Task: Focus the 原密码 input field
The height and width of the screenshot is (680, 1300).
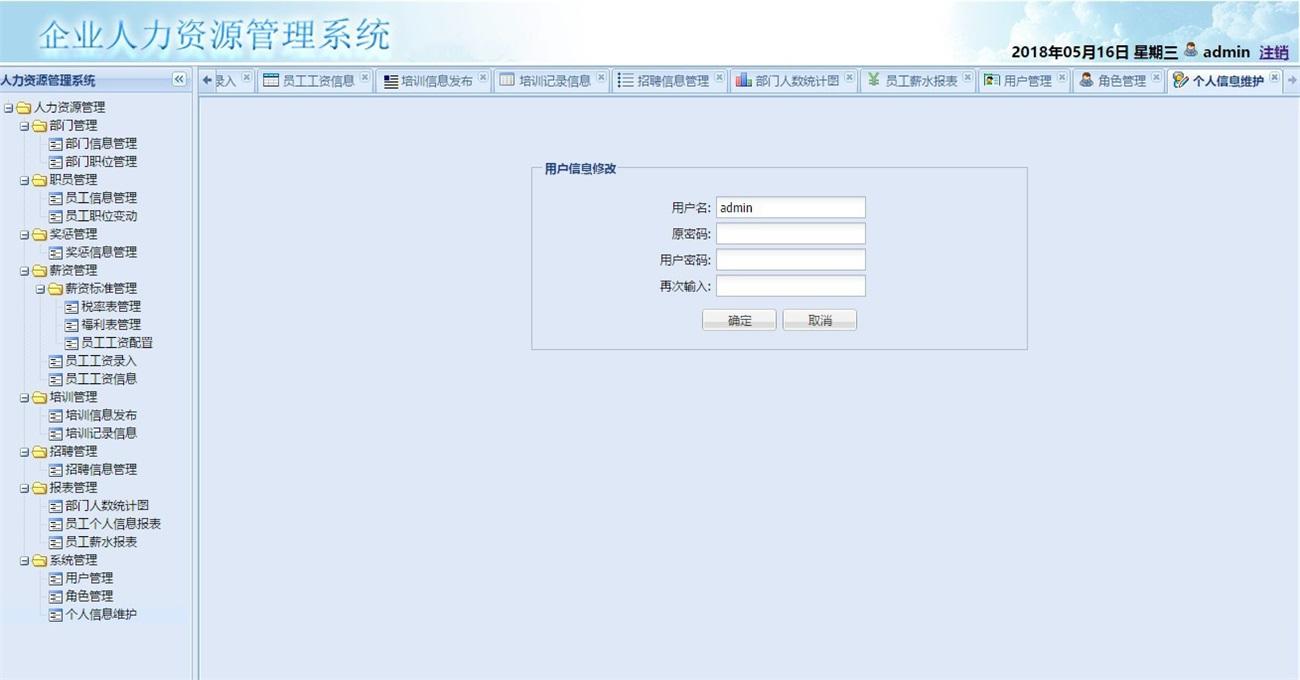Action: (790, 234)
